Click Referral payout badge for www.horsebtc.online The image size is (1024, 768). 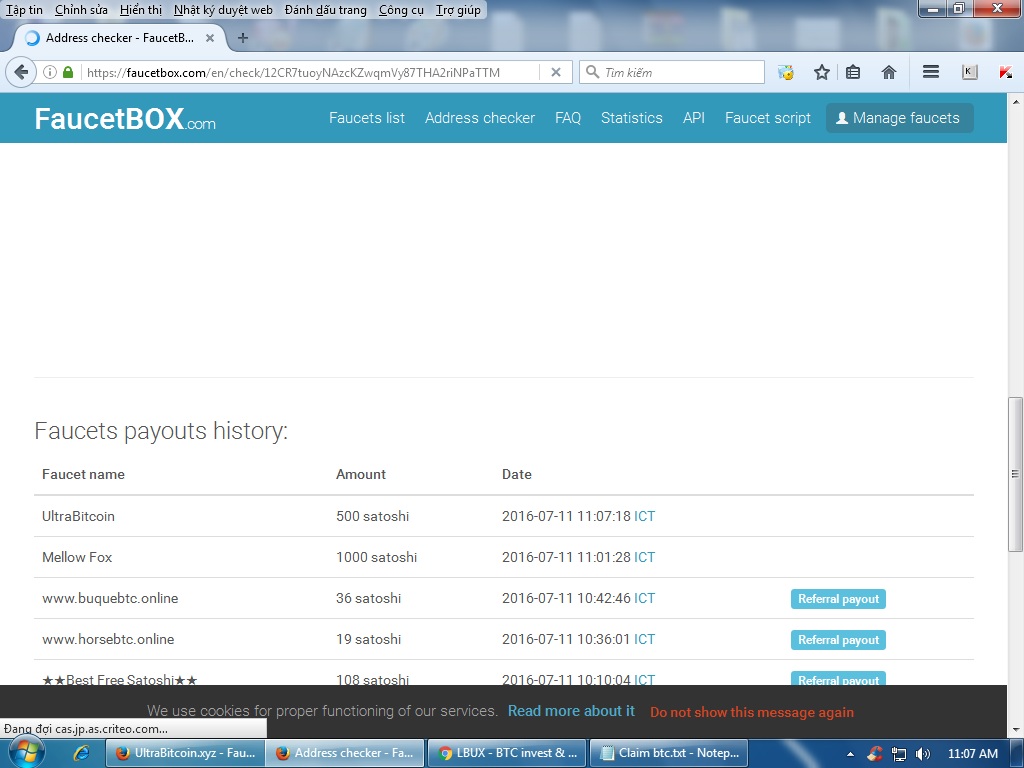[x=838, y=640]
